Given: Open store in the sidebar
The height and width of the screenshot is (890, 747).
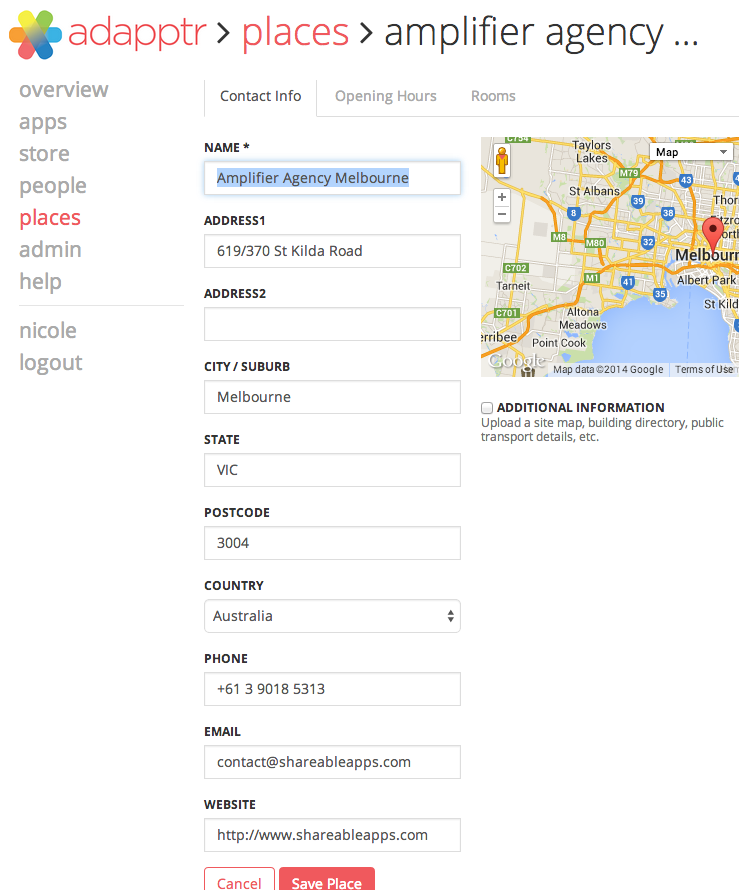Looking at the screenshot, I should point(44,154).
